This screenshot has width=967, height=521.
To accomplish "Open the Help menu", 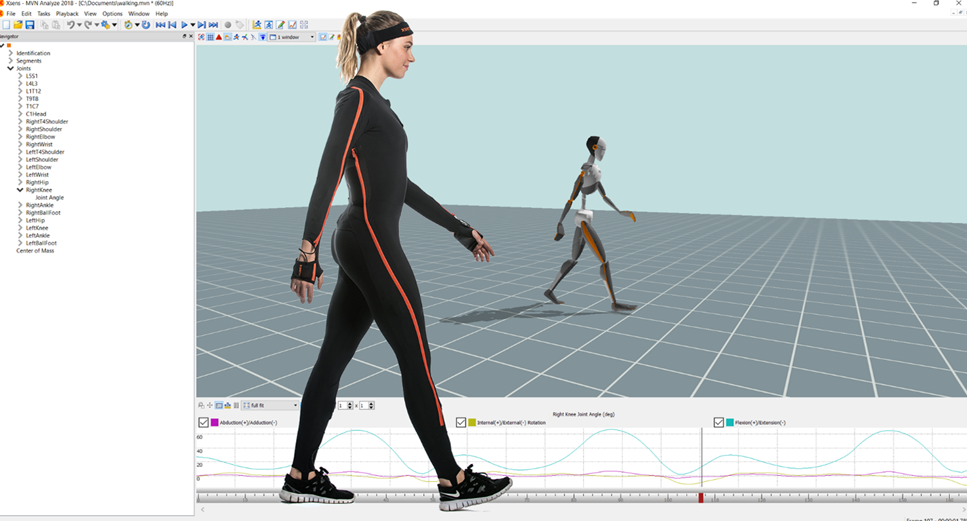I will [162, 14].
